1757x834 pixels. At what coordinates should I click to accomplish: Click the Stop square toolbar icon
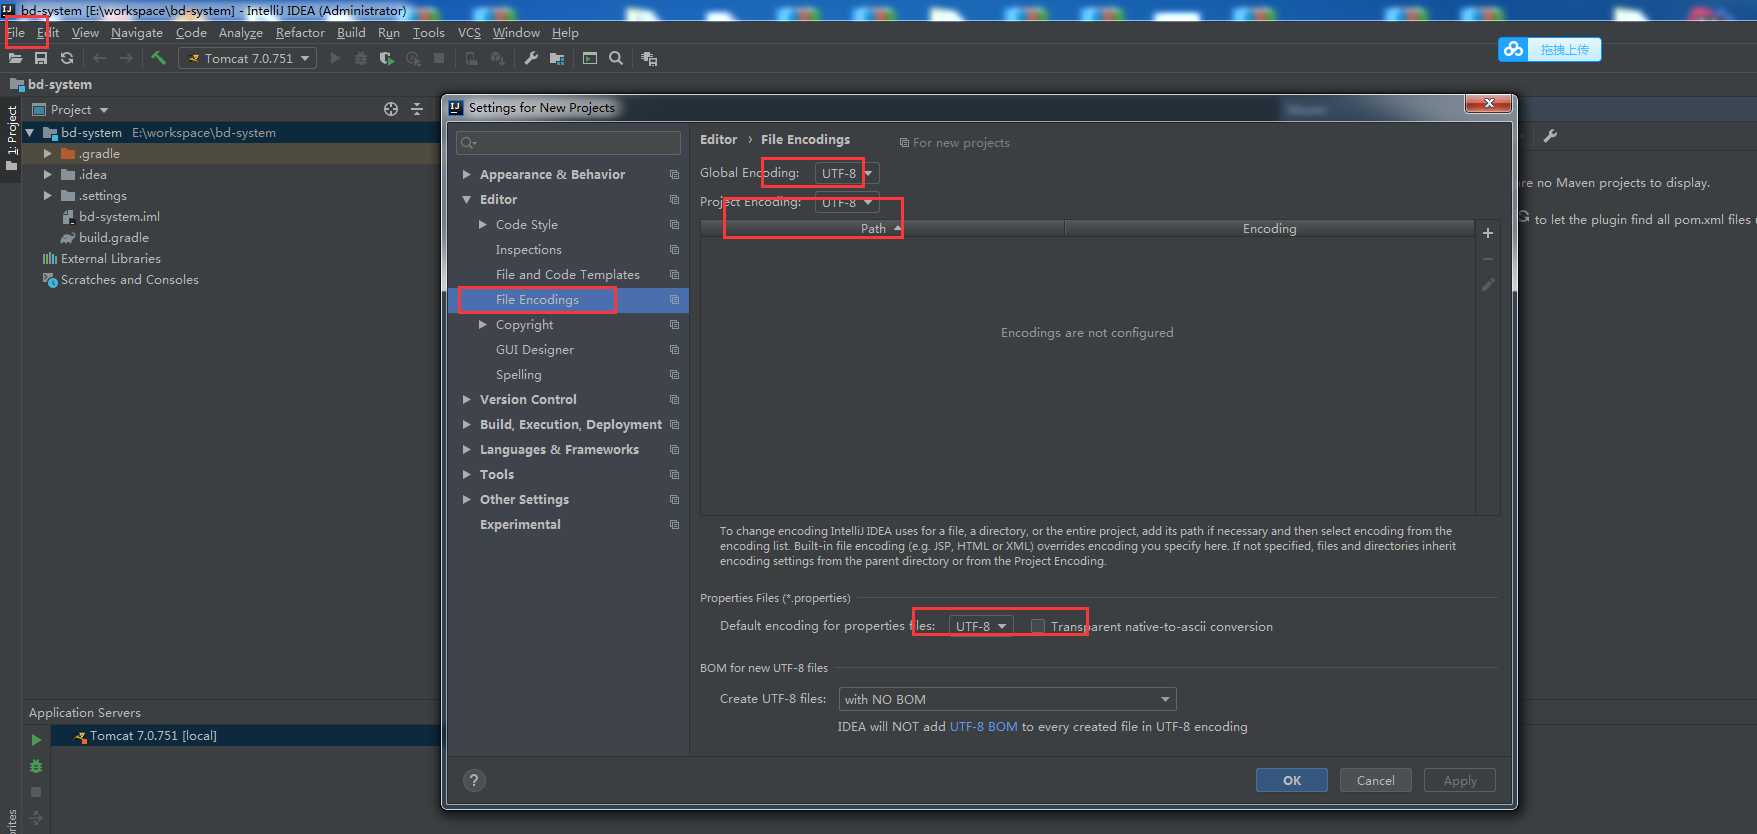pyautogui.click(x=439, y=59)
